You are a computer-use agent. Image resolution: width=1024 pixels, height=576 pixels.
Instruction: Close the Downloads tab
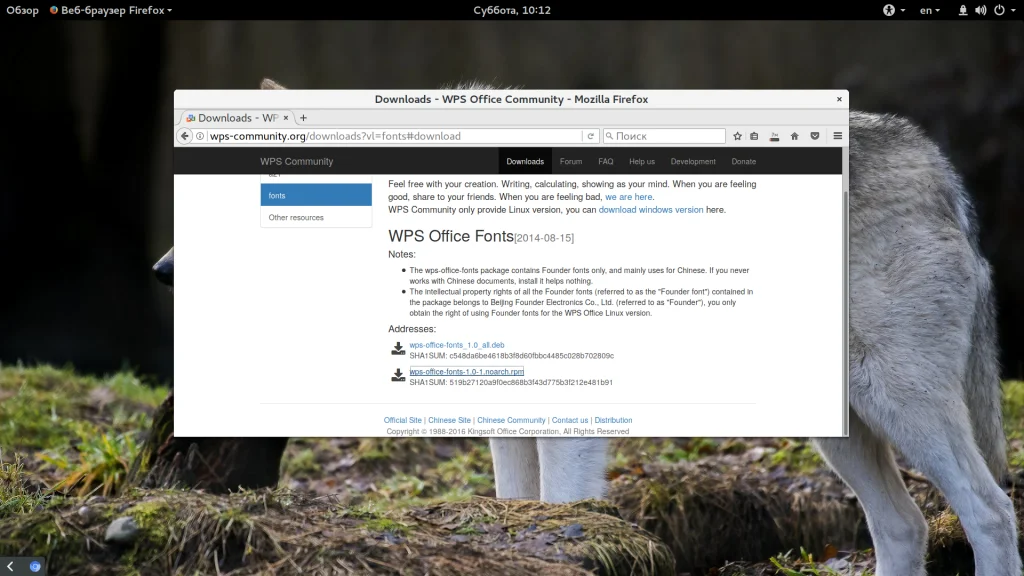point(285,118)
